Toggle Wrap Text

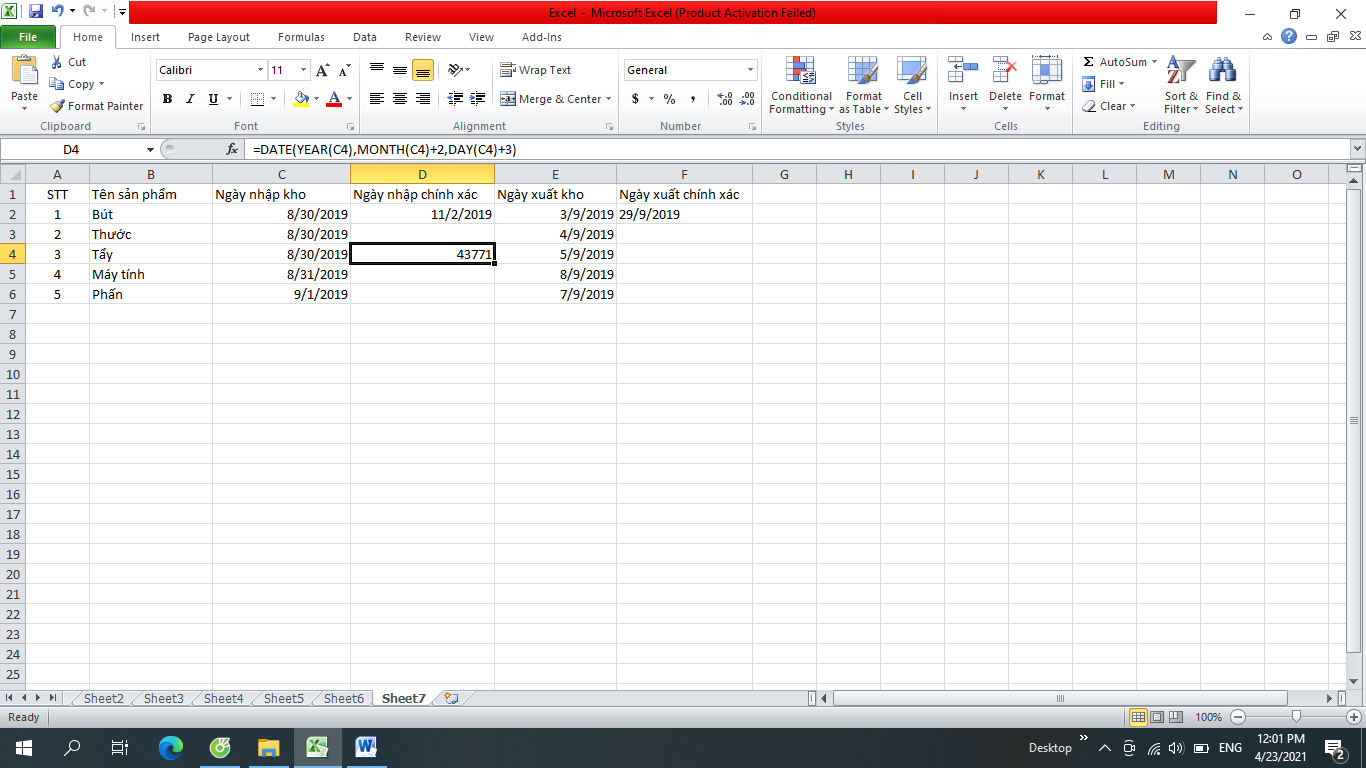(x=536, y=70)
